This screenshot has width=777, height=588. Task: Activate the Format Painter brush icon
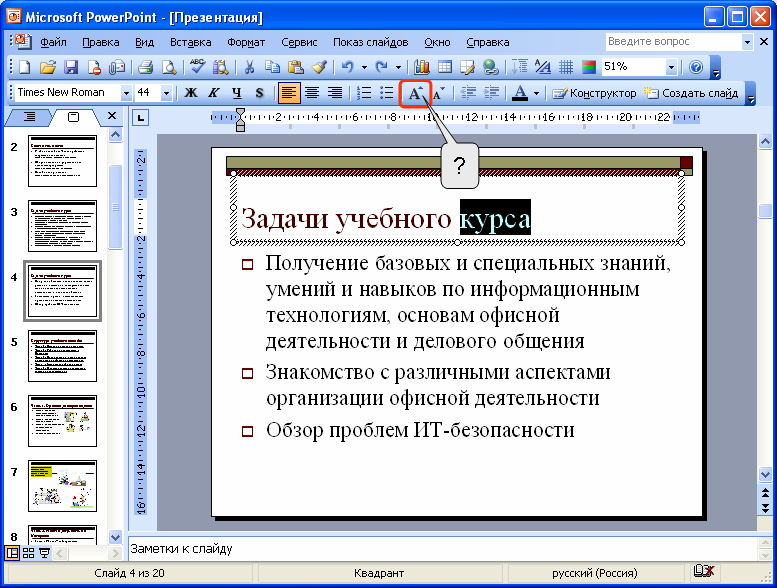pyautogui.click(x=319, y=67)
